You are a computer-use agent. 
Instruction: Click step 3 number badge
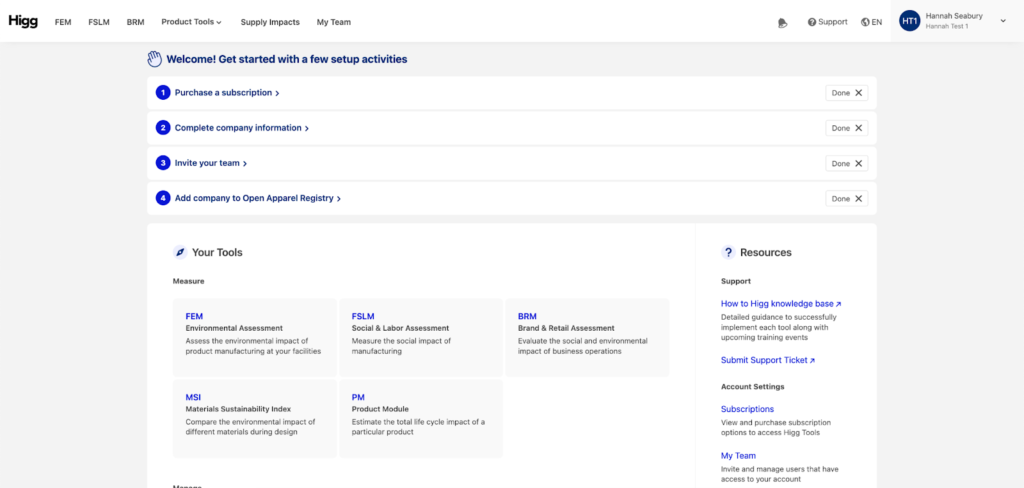163,163
